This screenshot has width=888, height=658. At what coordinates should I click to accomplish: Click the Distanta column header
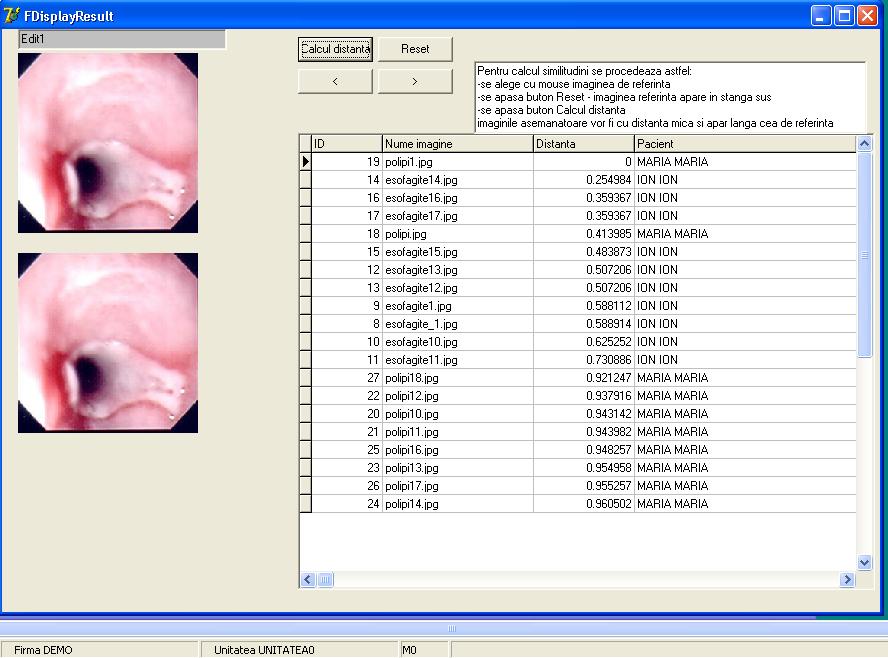click(x=583, y=144)
